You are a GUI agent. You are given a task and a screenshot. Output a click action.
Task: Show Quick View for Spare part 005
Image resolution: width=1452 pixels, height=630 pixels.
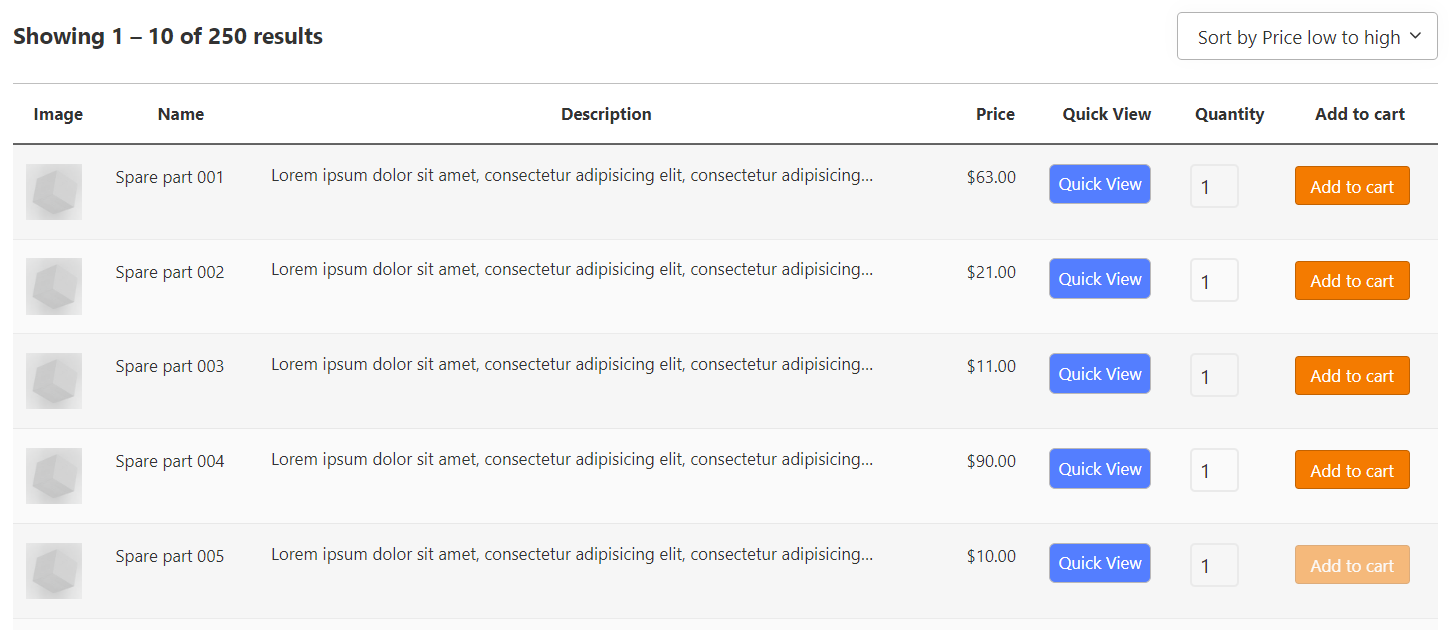click(x=1099, y=563)
